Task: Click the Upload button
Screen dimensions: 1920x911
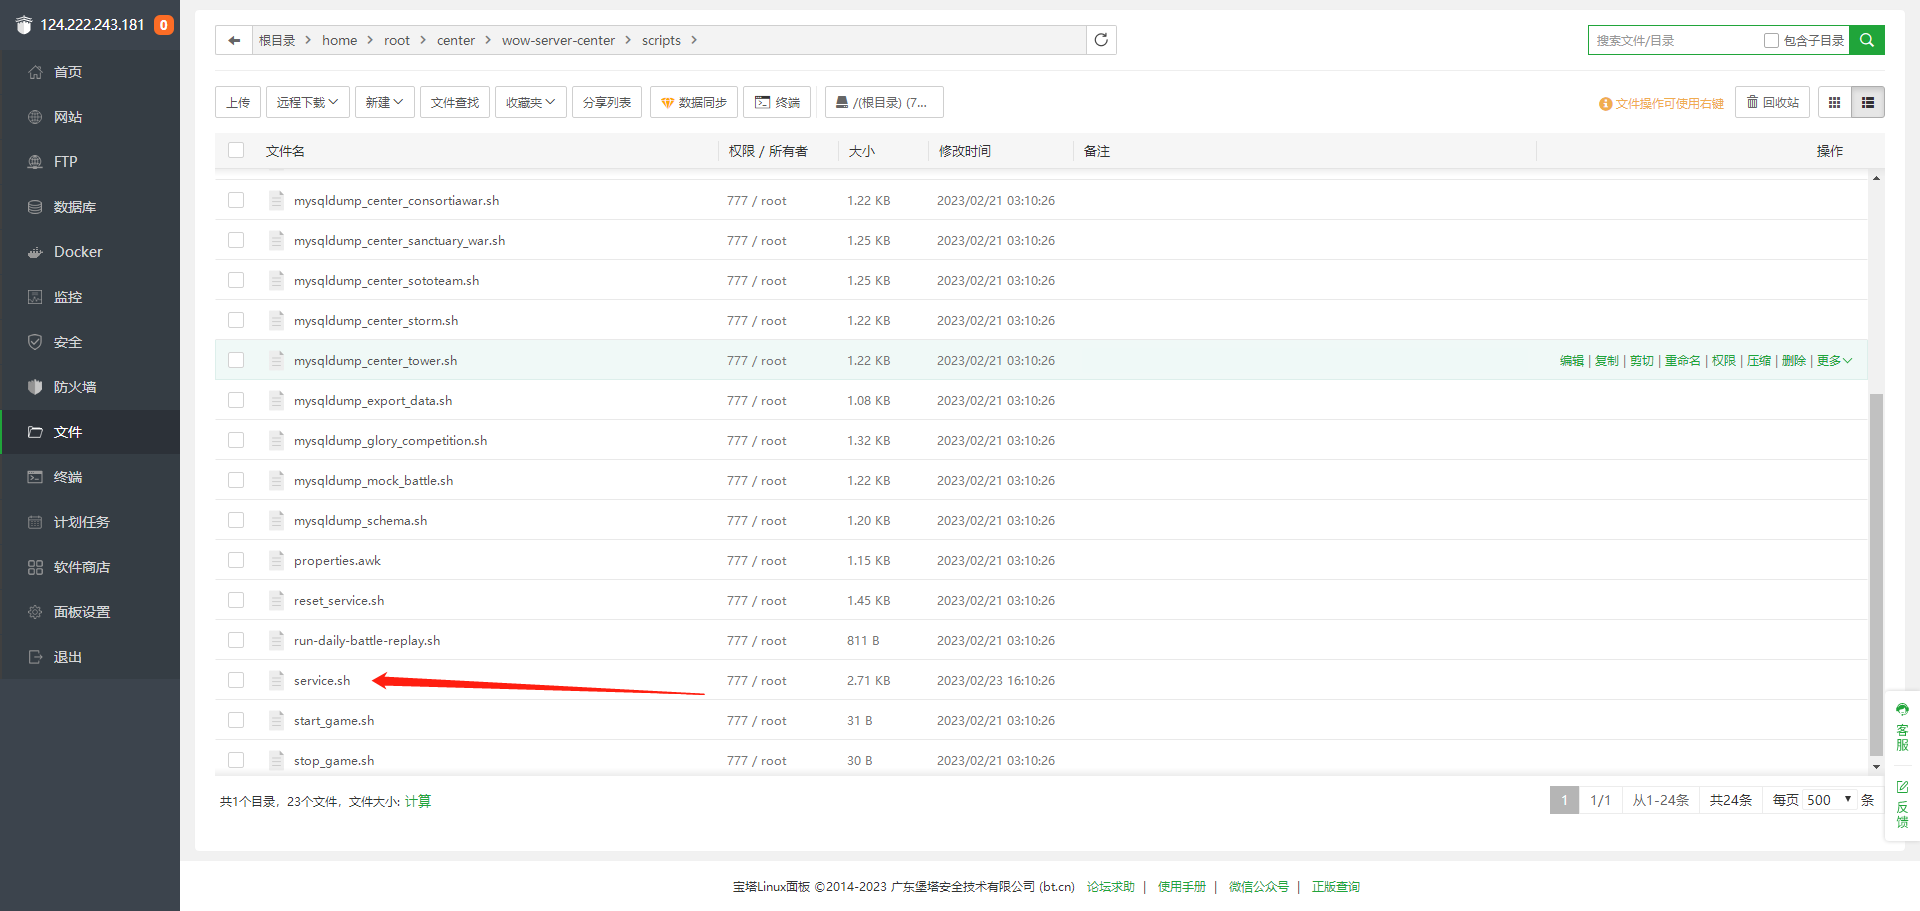Action: [x=238, y=102]
